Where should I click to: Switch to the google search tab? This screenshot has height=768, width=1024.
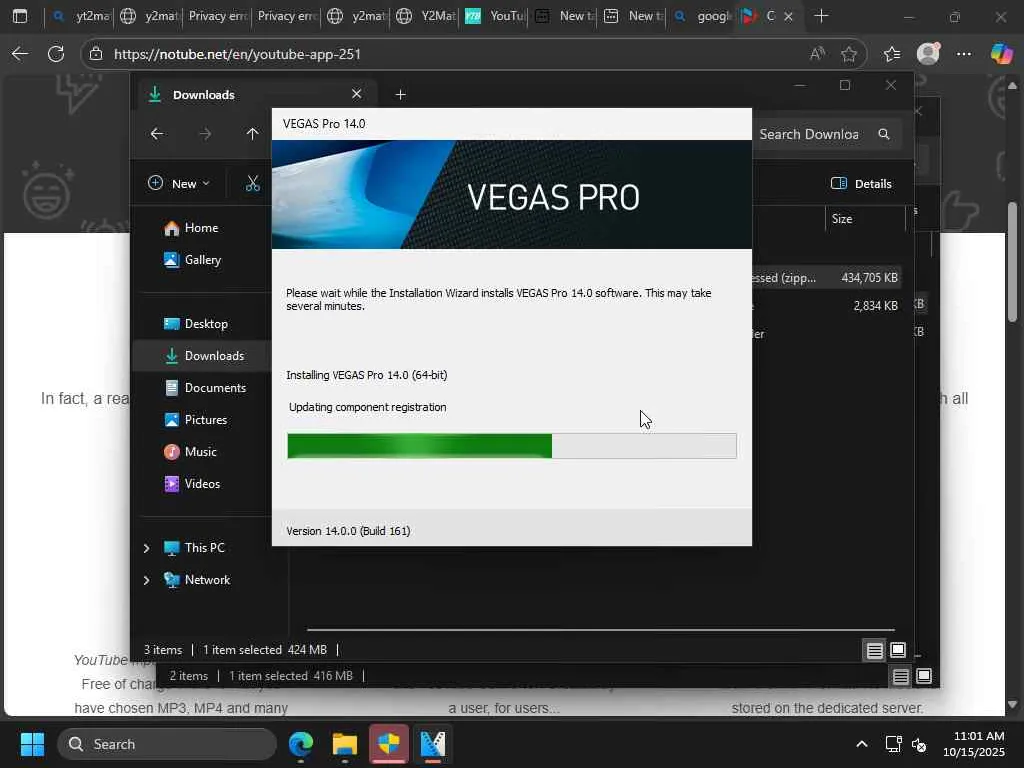[702, 16]
